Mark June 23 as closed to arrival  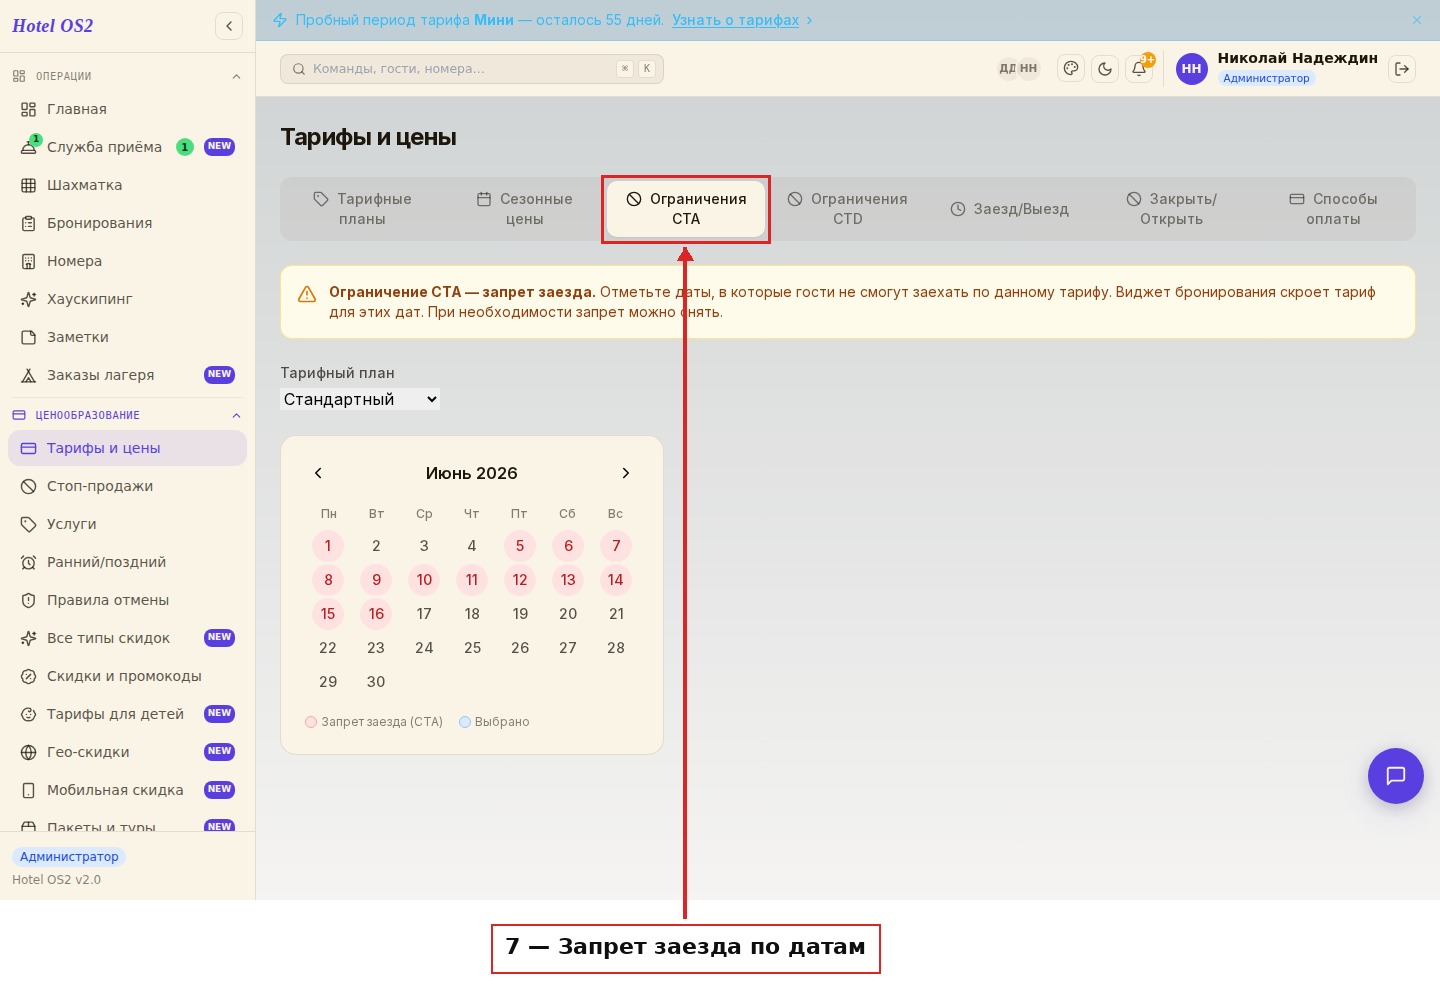tap(376, 648)
